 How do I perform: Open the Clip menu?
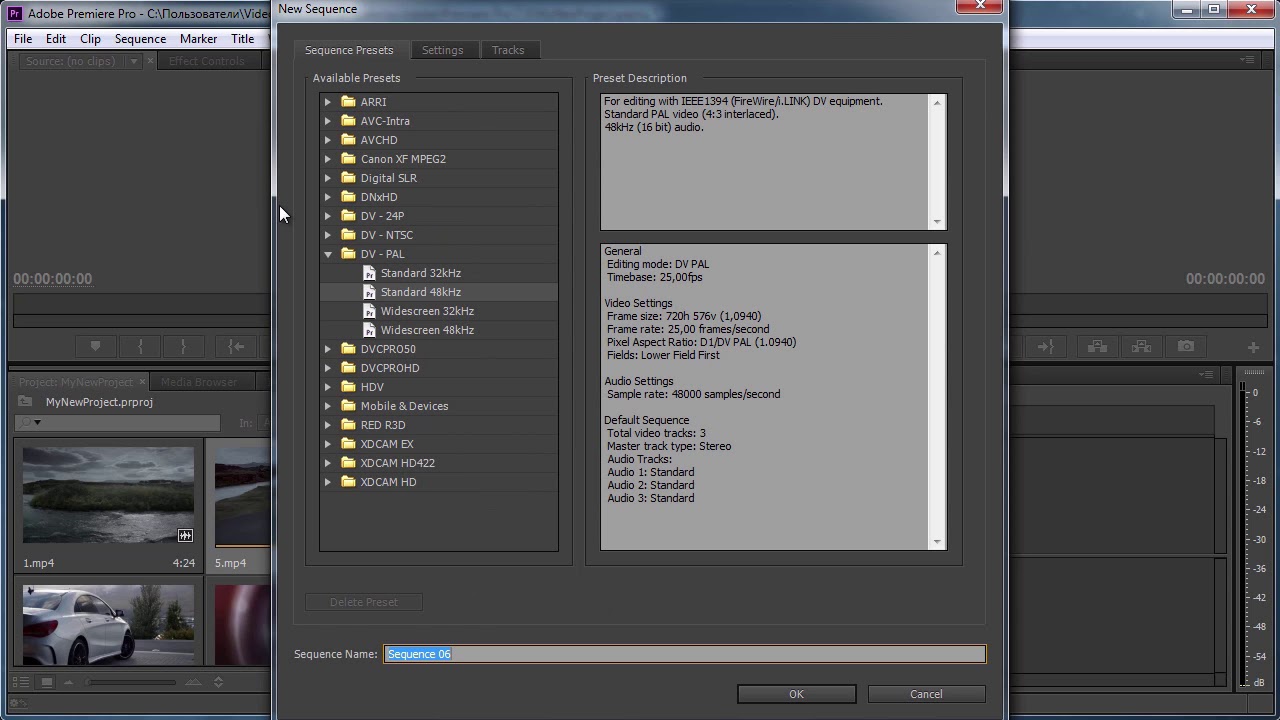click(x=90, y=39)
